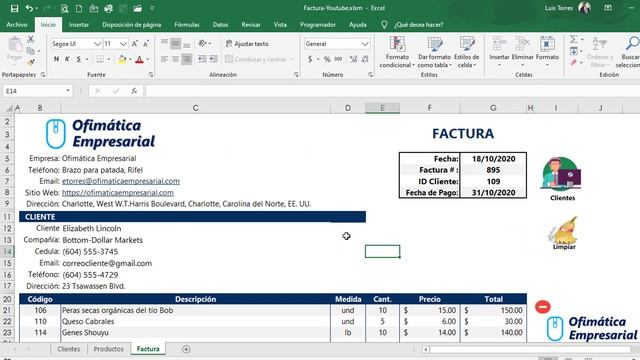The height and width of the screenshot is (360, 640).
Task: Click the Name Box showing E14
Action: click(37, 91)
